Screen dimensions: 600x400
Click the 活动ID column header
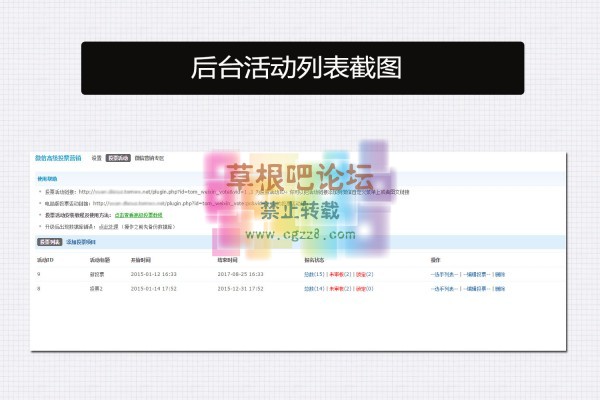[x=45, y=260]
